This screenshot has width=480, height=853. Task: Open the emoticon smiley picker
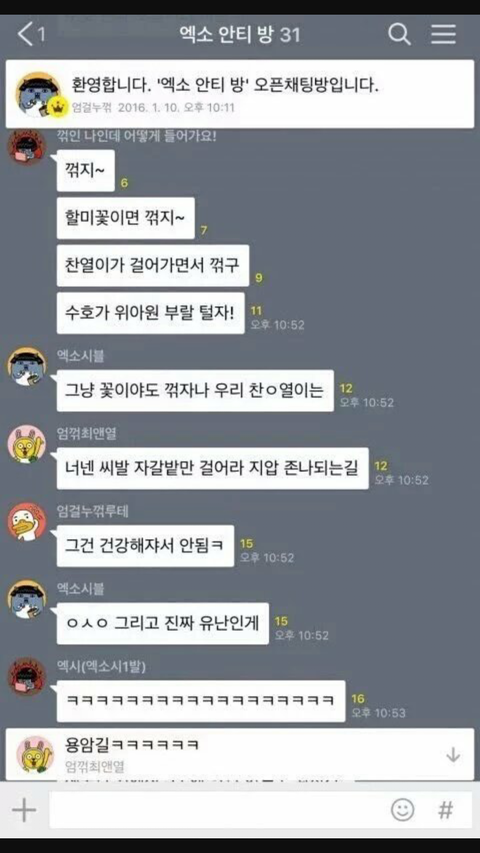402,810
